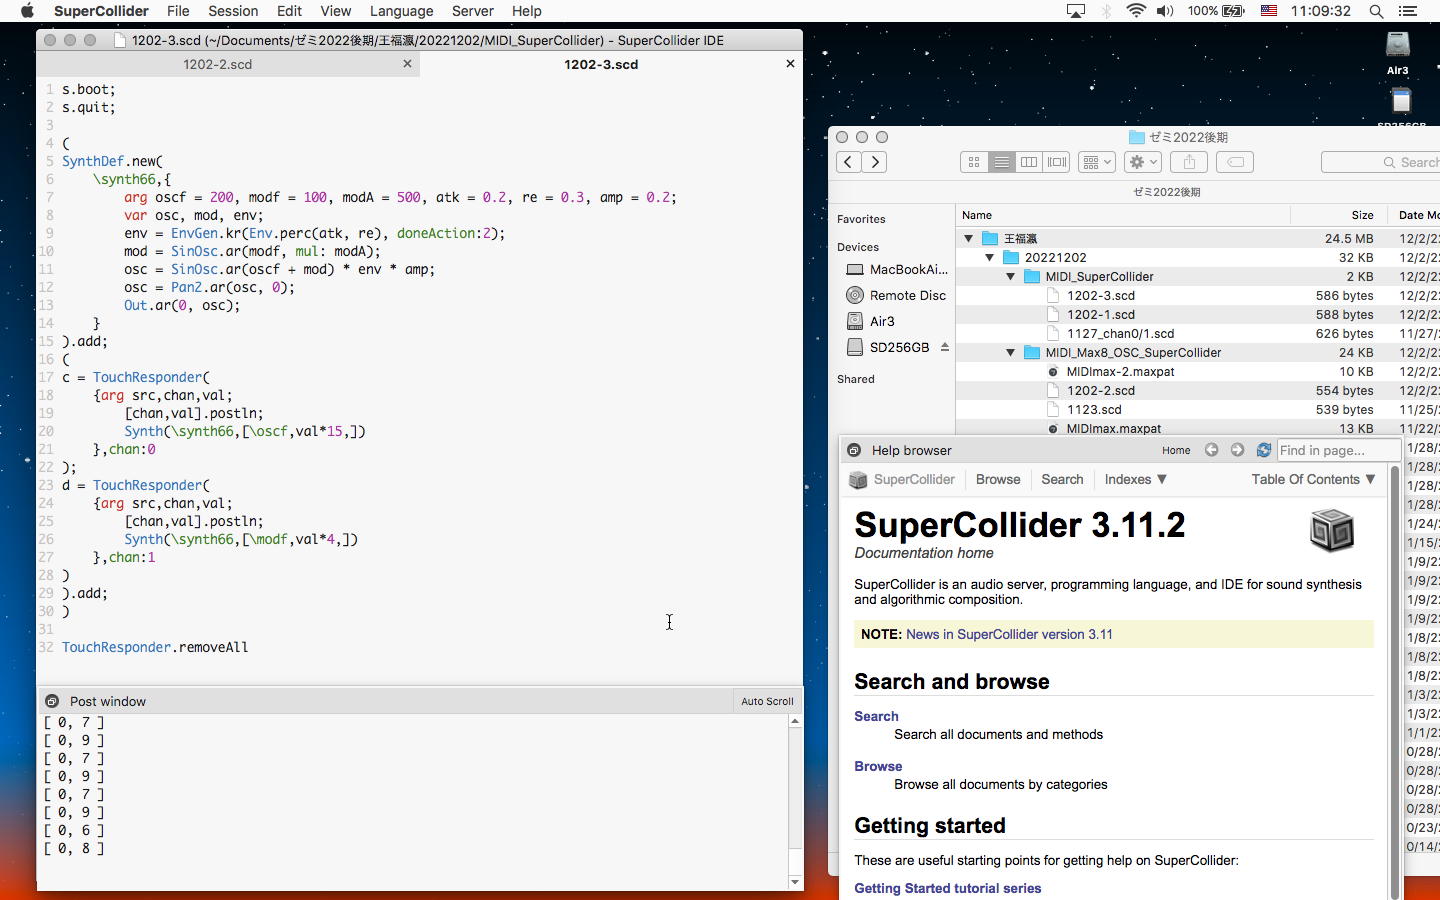Screen dimensions: 1440x900
Task: Expand the Table Of Contents dropdown
Action: (1312, 480)
